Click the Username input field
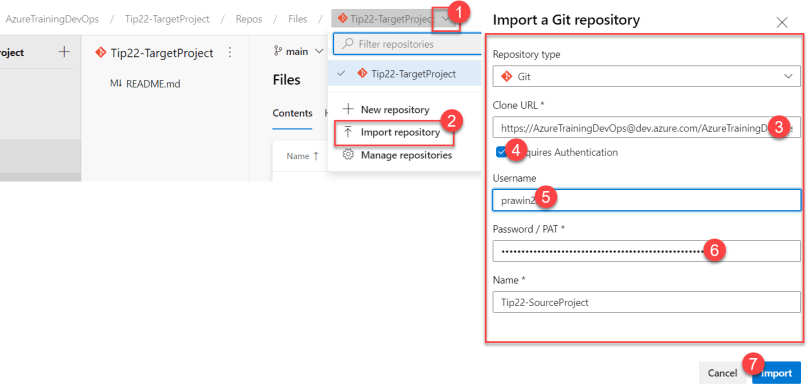The height and width of the screenshot is (390, 810). click(x=646, y=200)
